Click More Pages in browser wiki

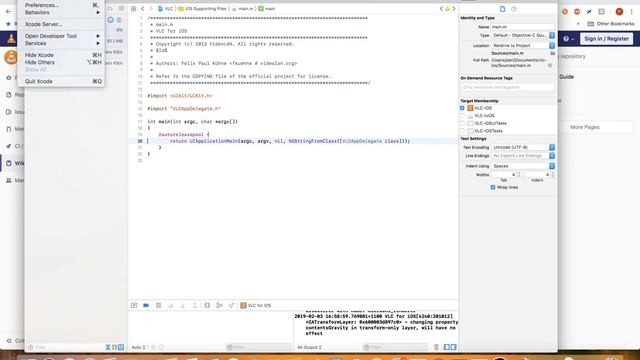tap(584, 127)
